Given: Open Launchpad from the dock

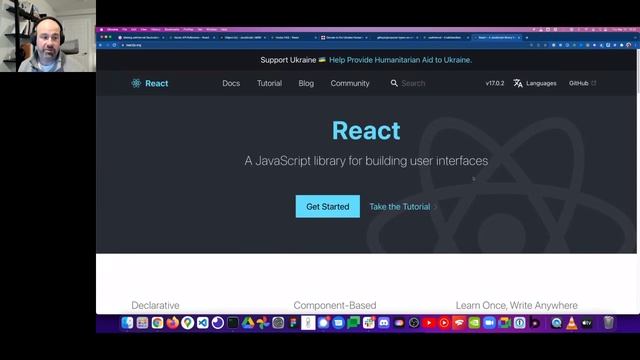Looking at the screenshot, I should [x=142, y=323].
